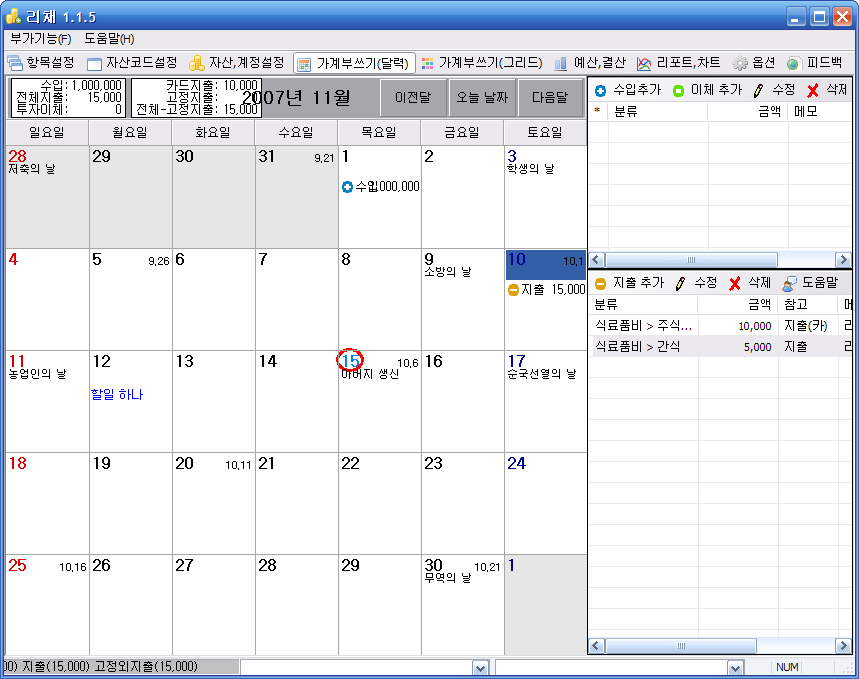The width and height of the screenshot is (859, 679).
Task: Expand the first status bar dropdown
Action: pos(480,668)
